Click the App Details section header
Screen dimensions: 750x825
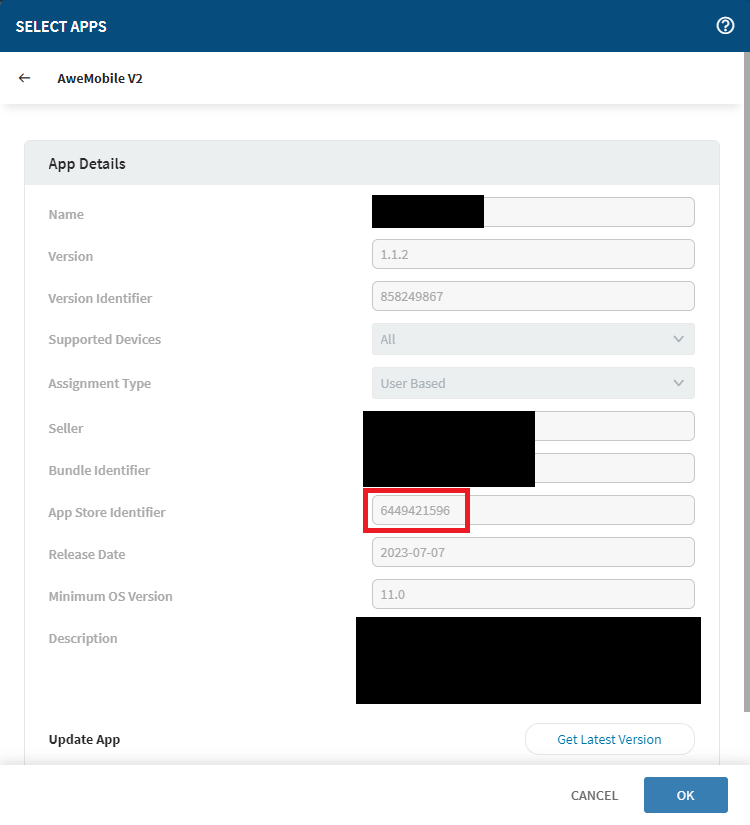87,163
